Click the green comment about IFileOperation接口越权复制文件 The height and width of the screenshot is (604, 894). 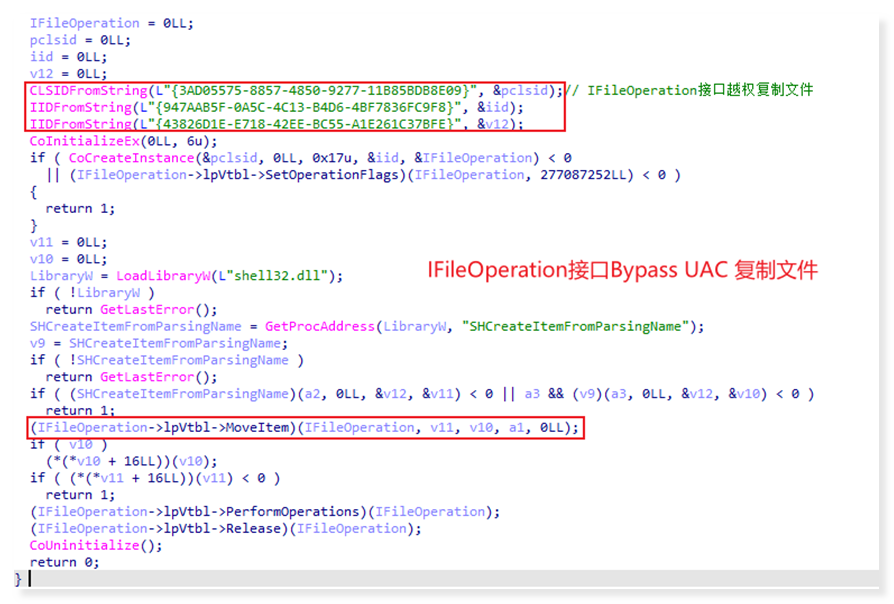click(x=689, y=90)
